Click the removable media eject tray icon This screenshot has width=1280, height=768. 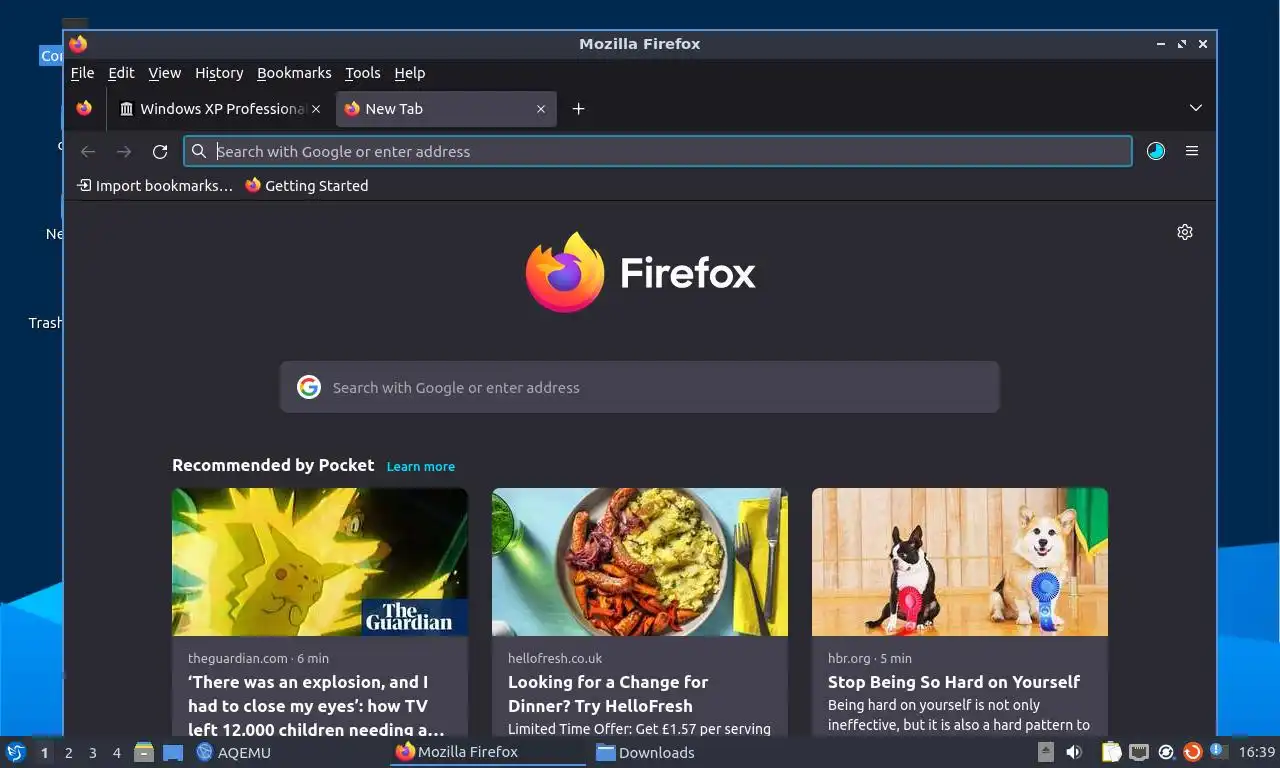(1045, 752)
